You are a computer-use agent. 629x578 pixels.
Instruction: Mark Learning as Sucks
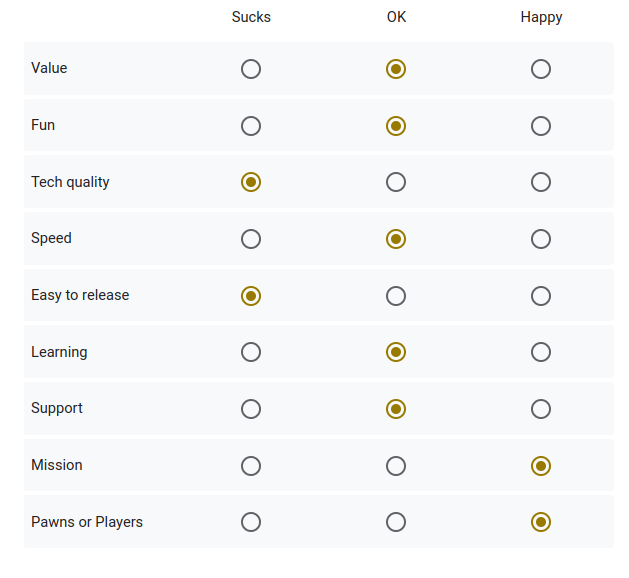tap(251, 352)
